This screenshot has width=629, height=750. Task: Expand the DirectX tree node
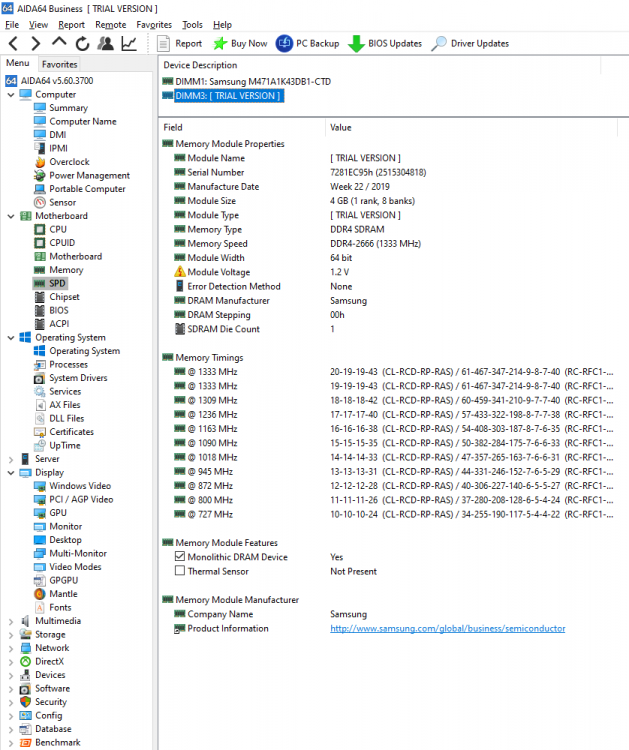click(11, 662)
